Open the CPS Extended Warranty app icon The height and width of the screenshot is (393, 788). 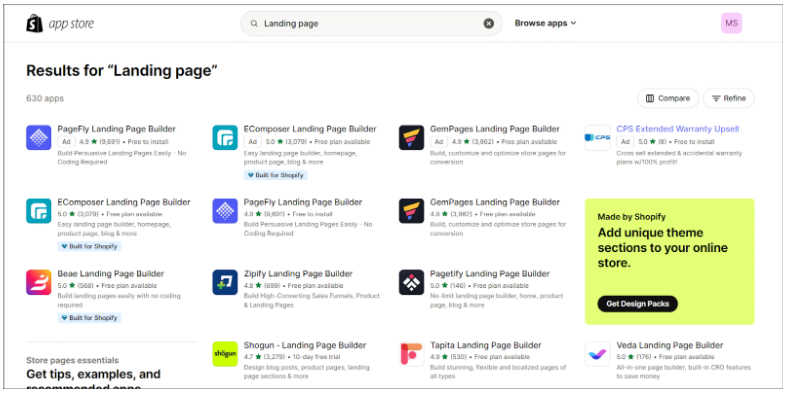tap(598, 138)
